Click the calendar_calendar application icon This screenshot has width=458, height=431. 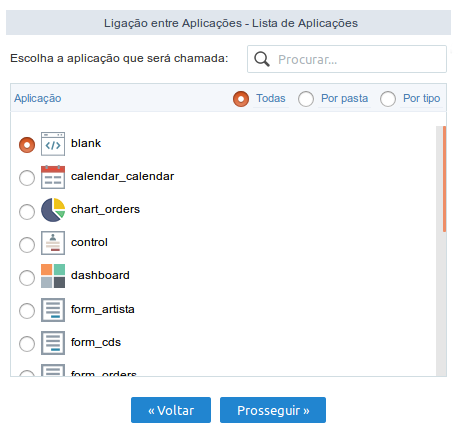(53, 177)
